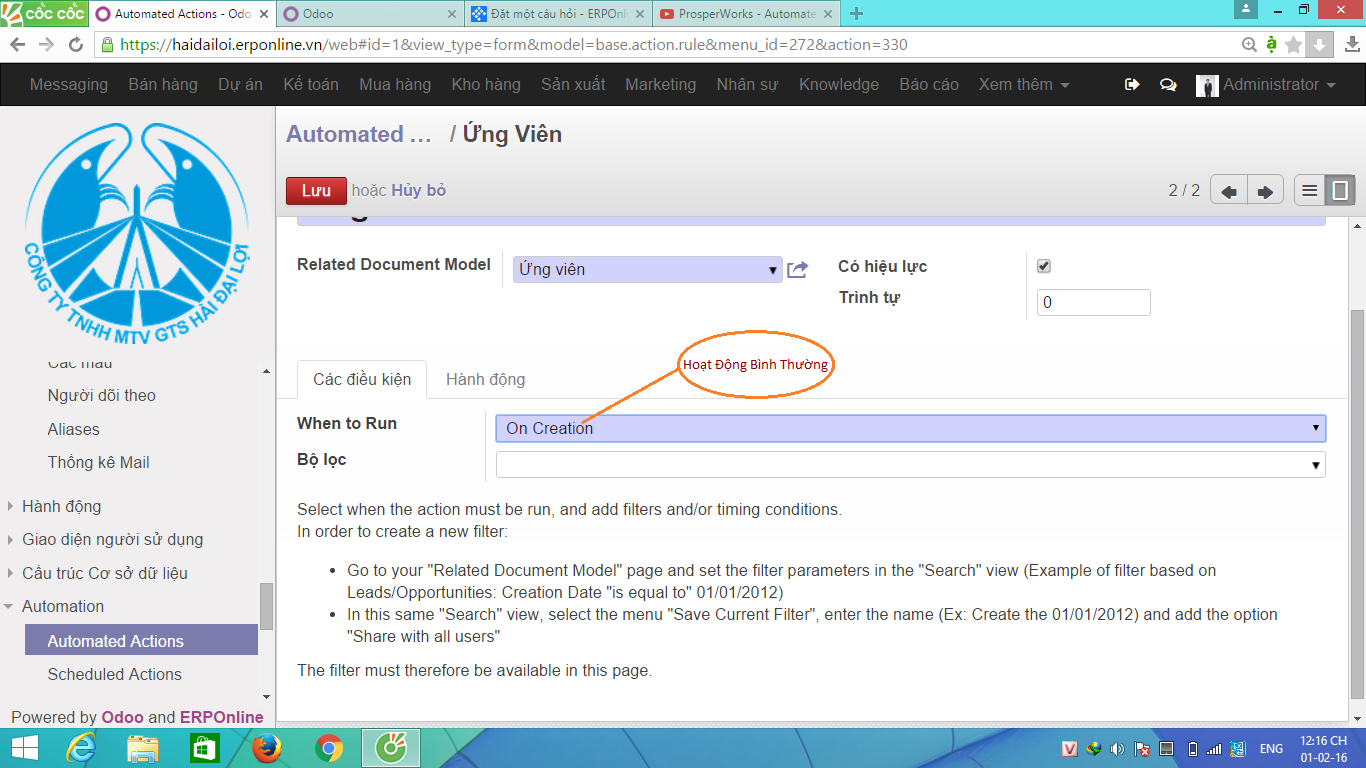Expand Giao diện người sử dụng in sidebar
The width and height of the screenshot is (1366, 768).
(x=112, y=539)
